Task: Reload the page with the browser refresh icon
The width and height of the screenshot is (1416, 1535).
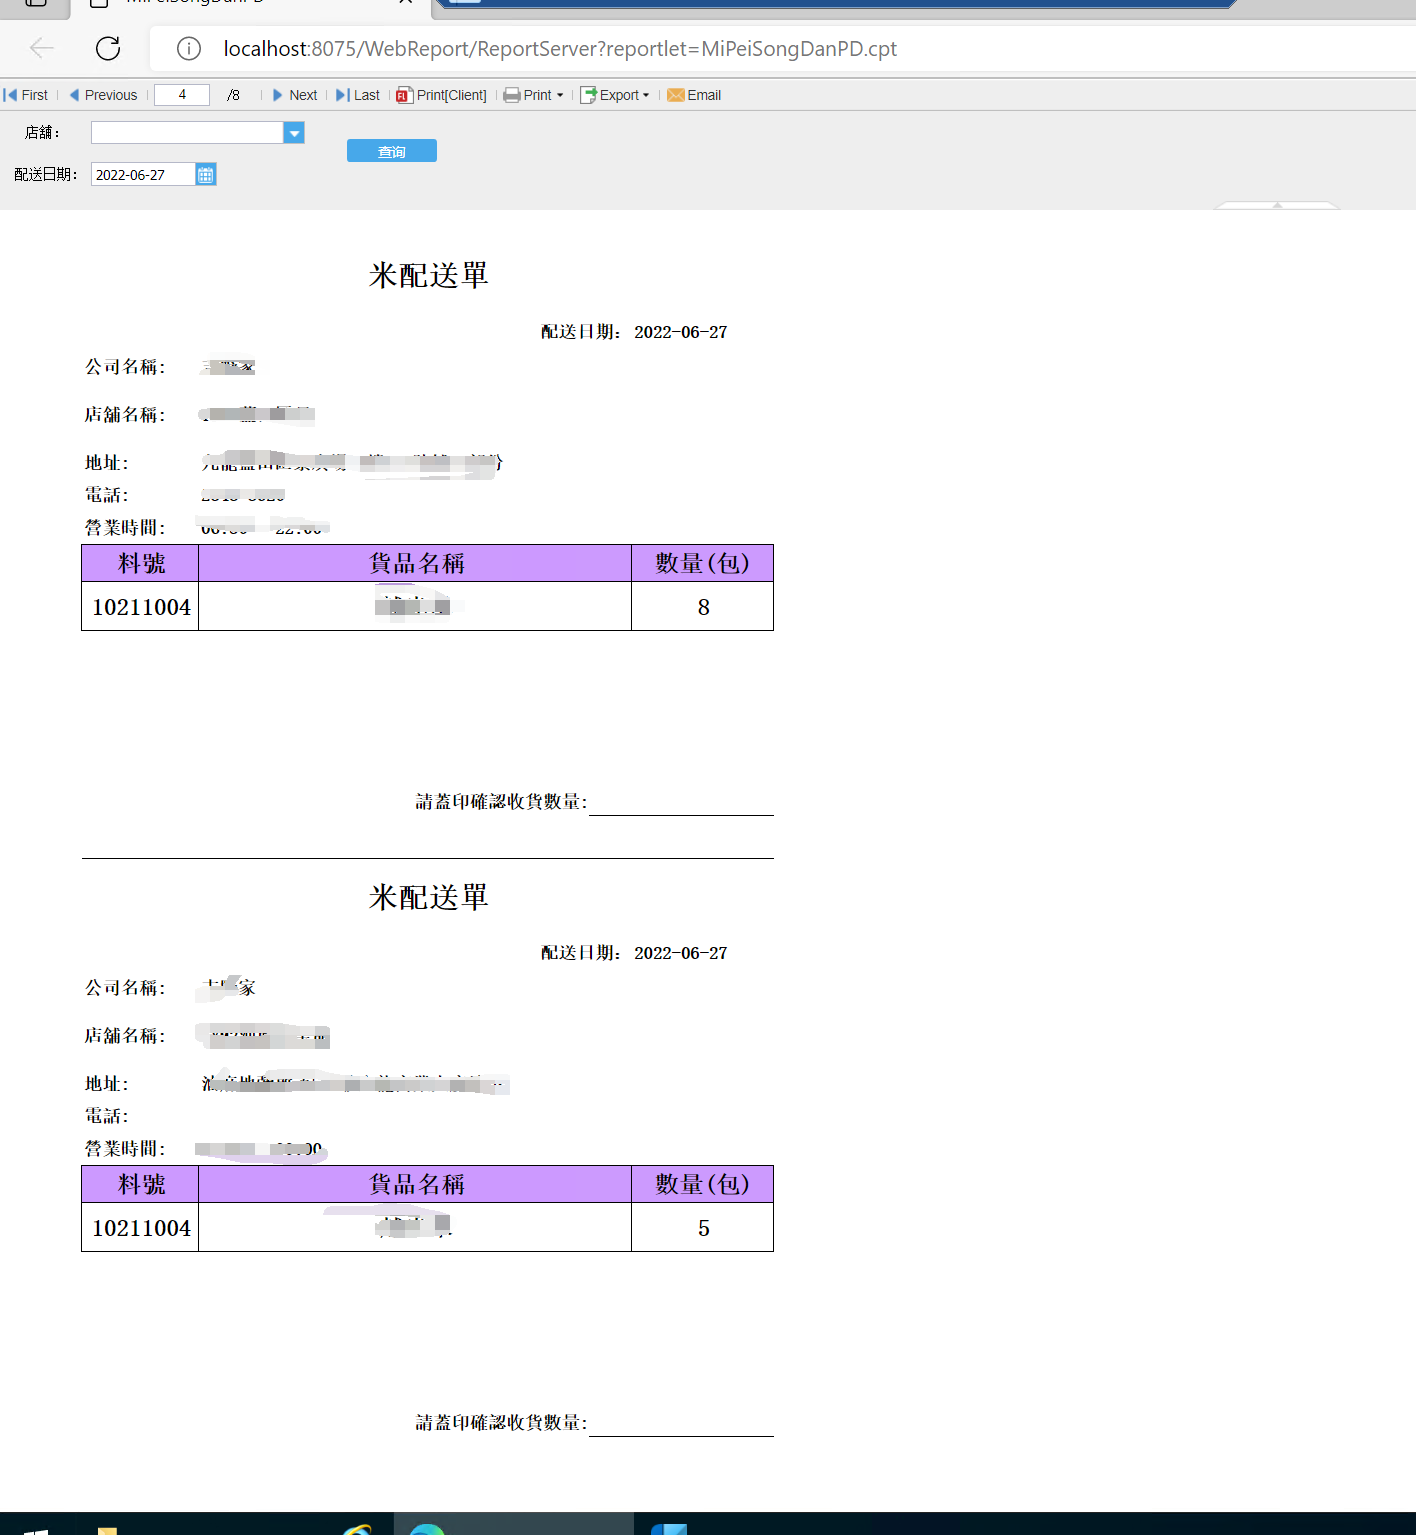Action: pyautogui.click(x=108, y=48)
